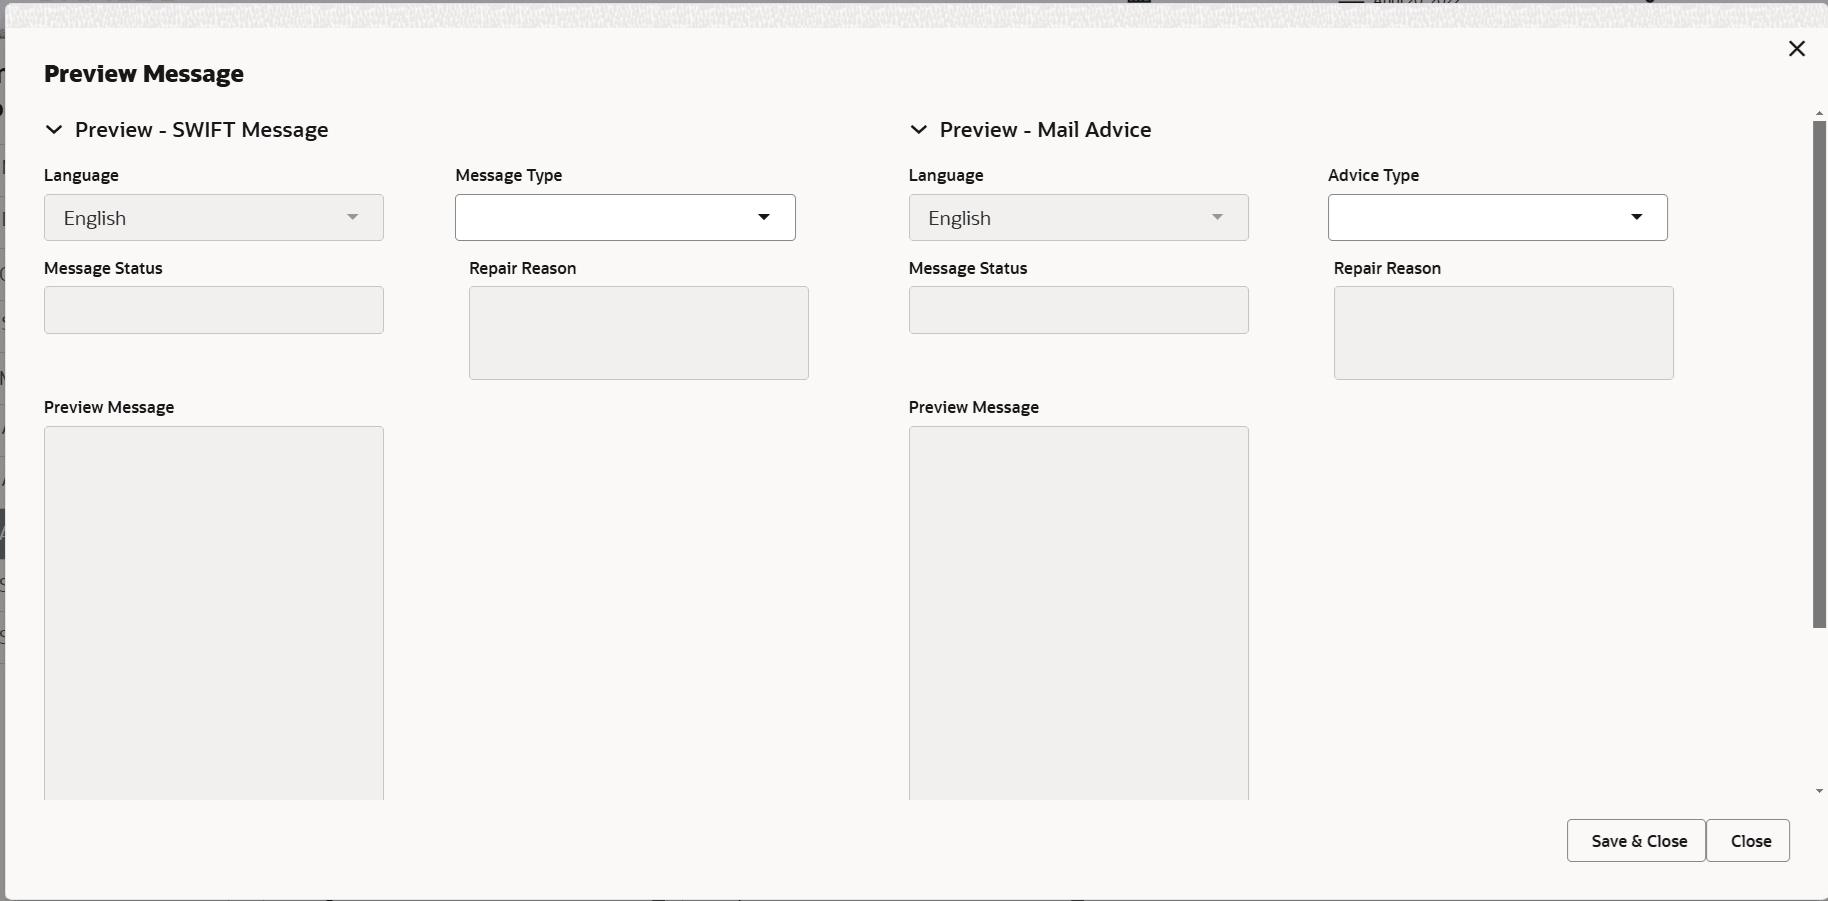Click the Message Type label
Viewport: 1828px width, 901px height.
[509, 175]
